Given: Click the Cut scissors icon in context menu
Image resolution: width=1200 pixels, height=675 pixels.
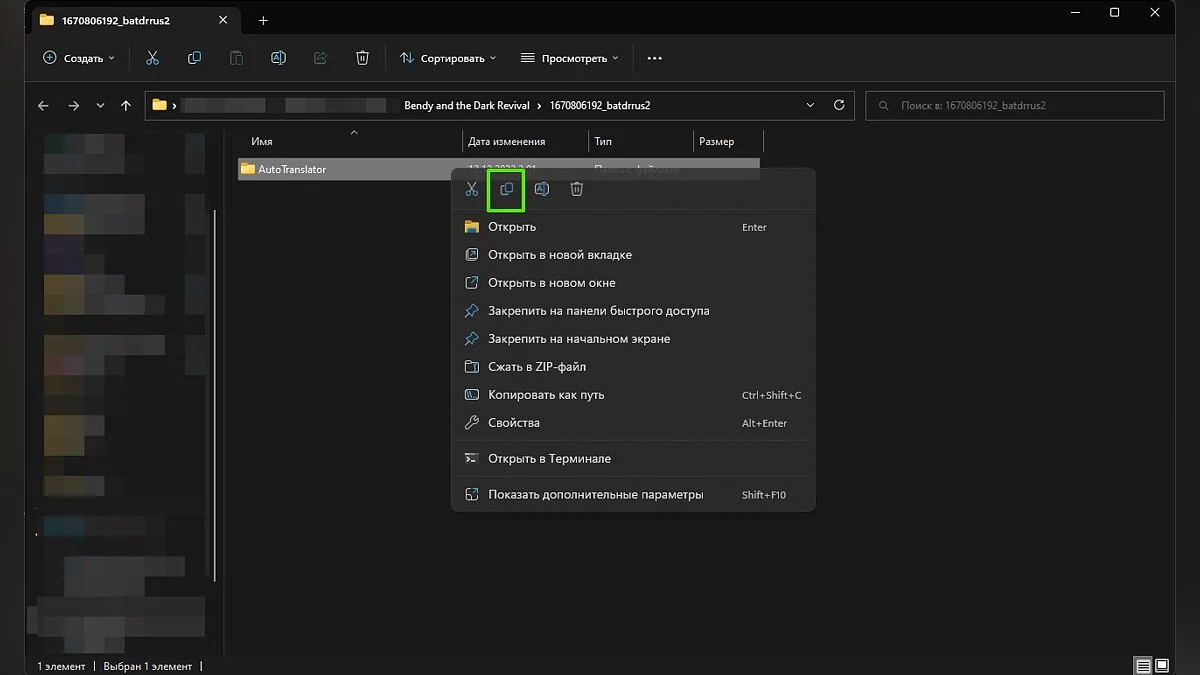Looking at the screenshot, I should click(472, 189).
